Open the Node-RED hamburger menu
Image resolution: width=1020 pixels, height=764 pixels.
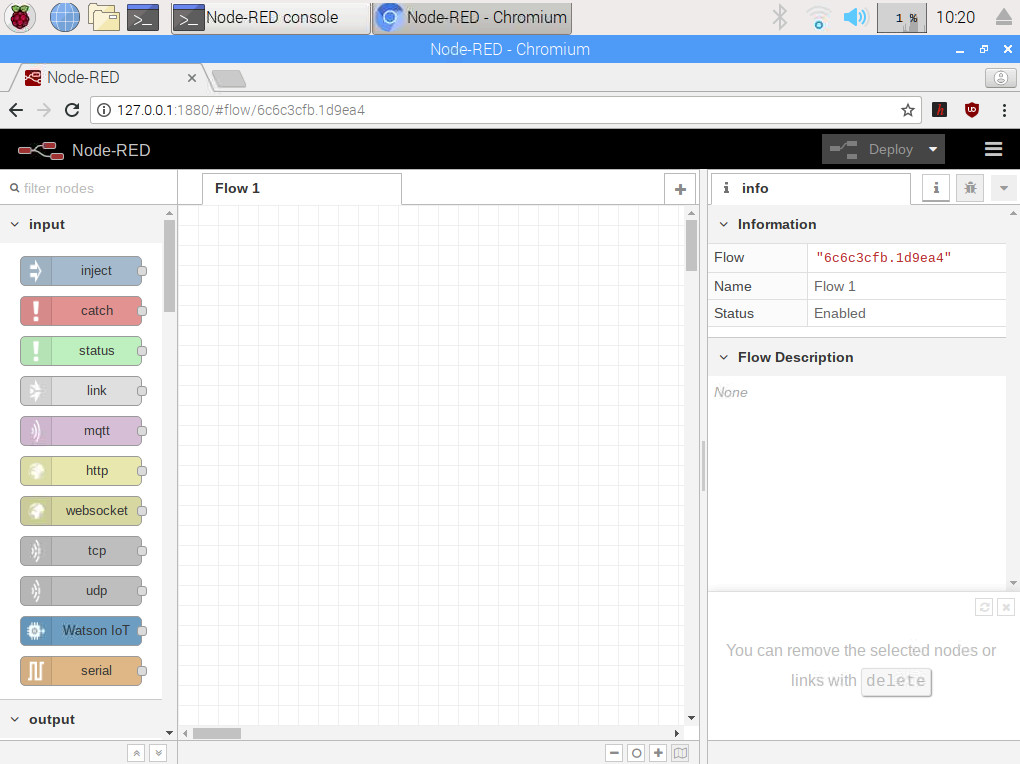pyautogui.click(x=993, y=150)
